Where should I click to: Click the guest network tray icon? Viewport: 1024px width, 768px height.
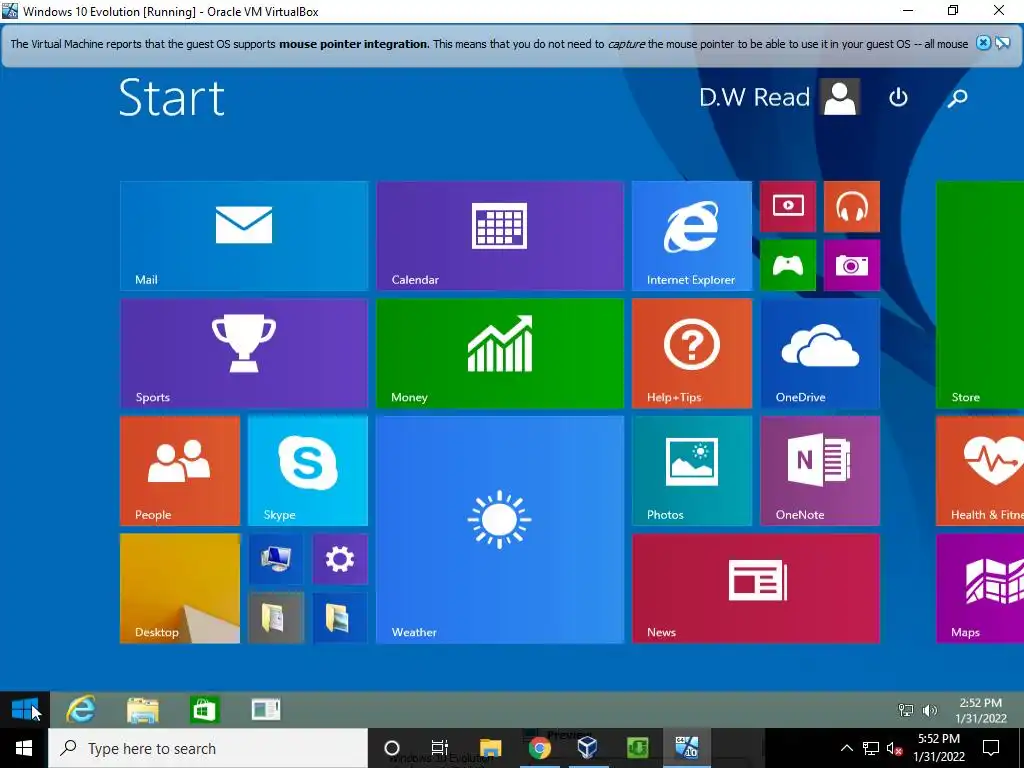click(906, 710)
